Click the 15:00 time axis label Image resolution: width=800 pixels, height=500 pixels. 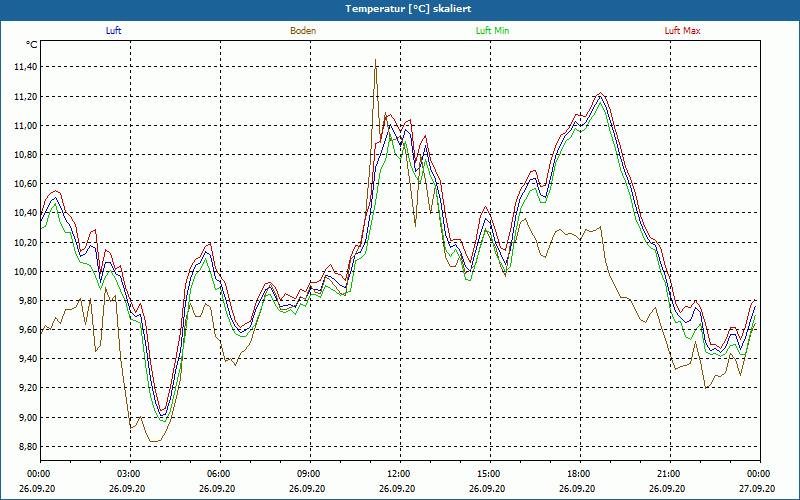[x=490, y=474]
